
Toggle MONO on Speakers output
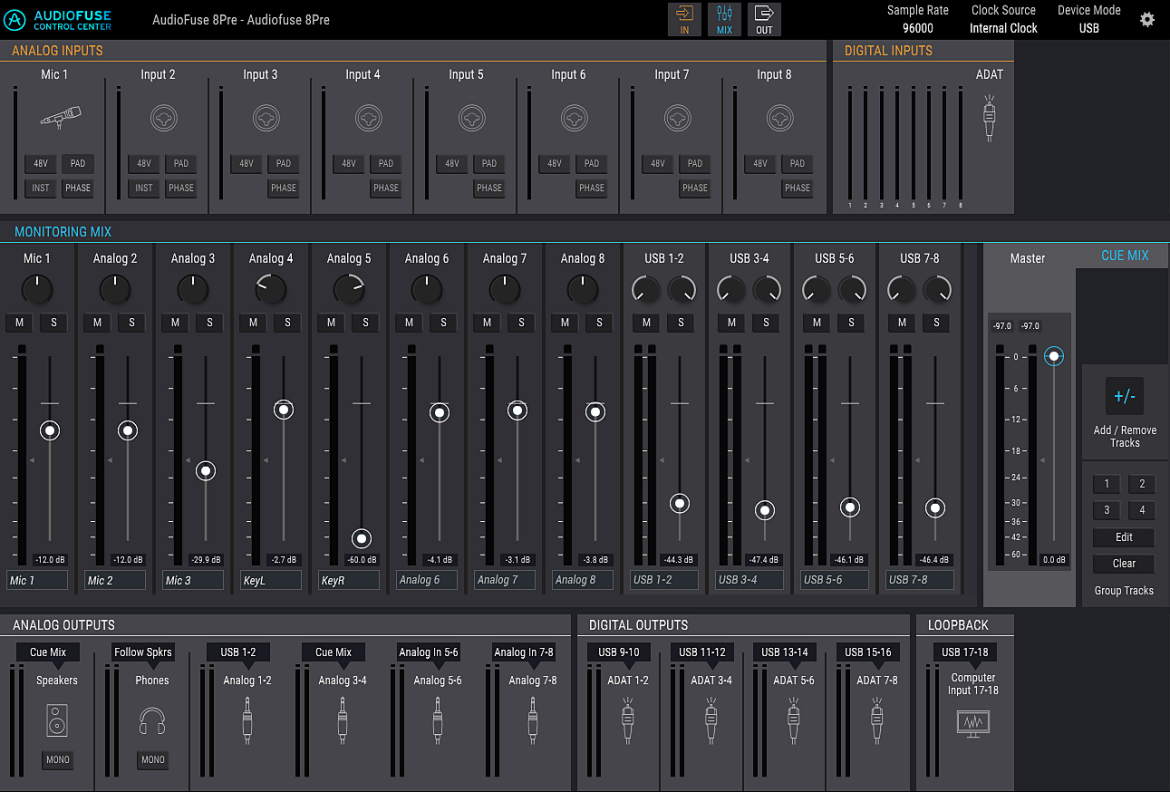tap(57, 760)
